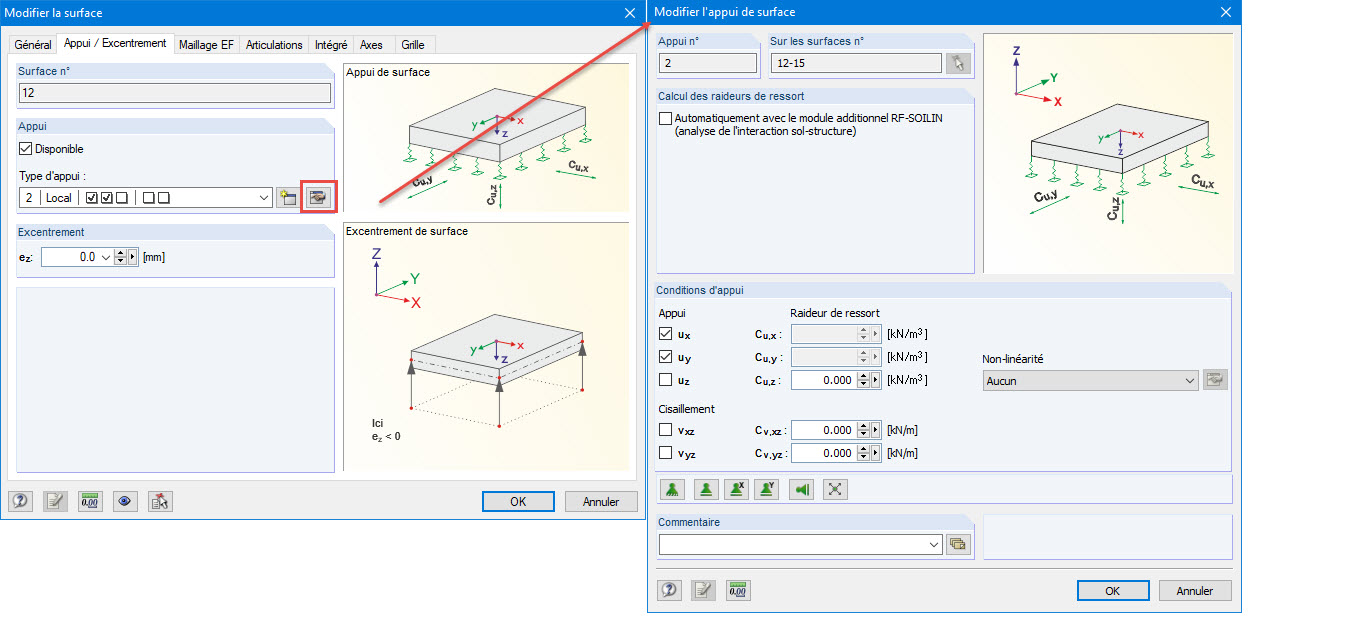Open the Grille tab
The height and width of the screenshot is (644, 1350).
click(x=412, y=45)
